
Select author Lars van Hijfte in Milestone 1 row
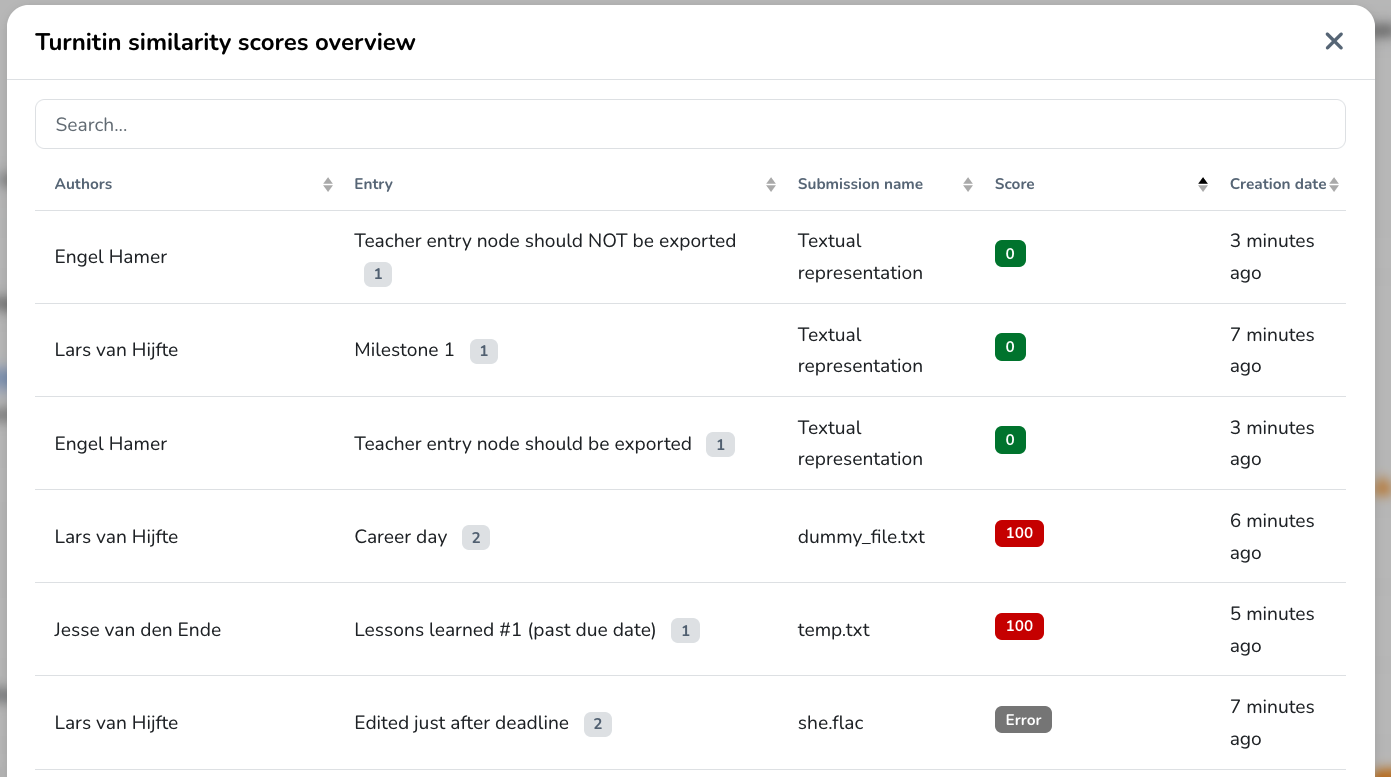coord(116,350)
